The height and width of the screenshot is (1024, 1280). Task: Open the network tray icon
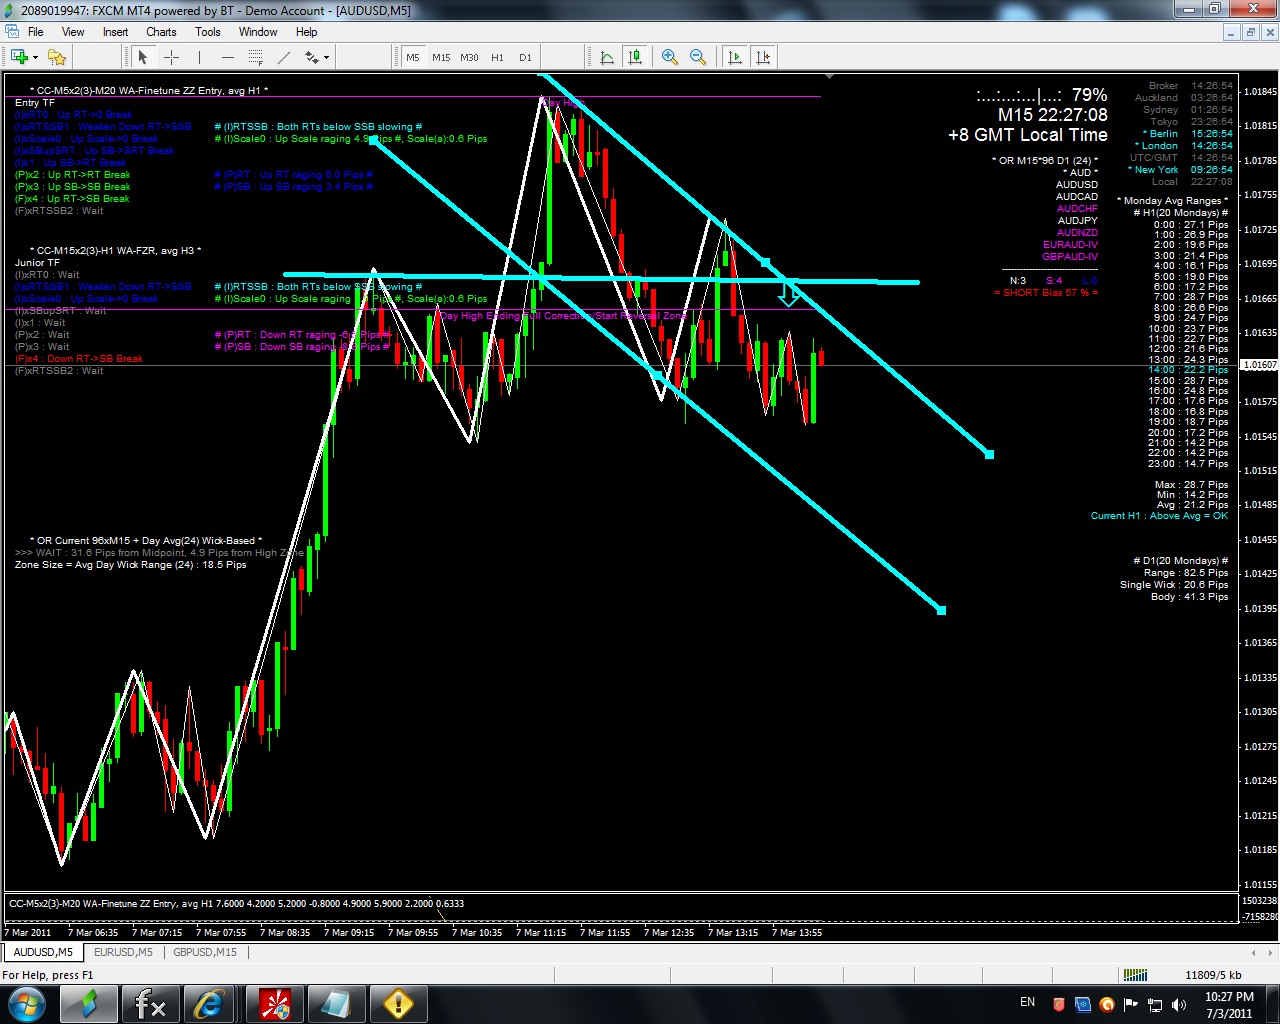pyautogui.click(x=1155, y=1004)
